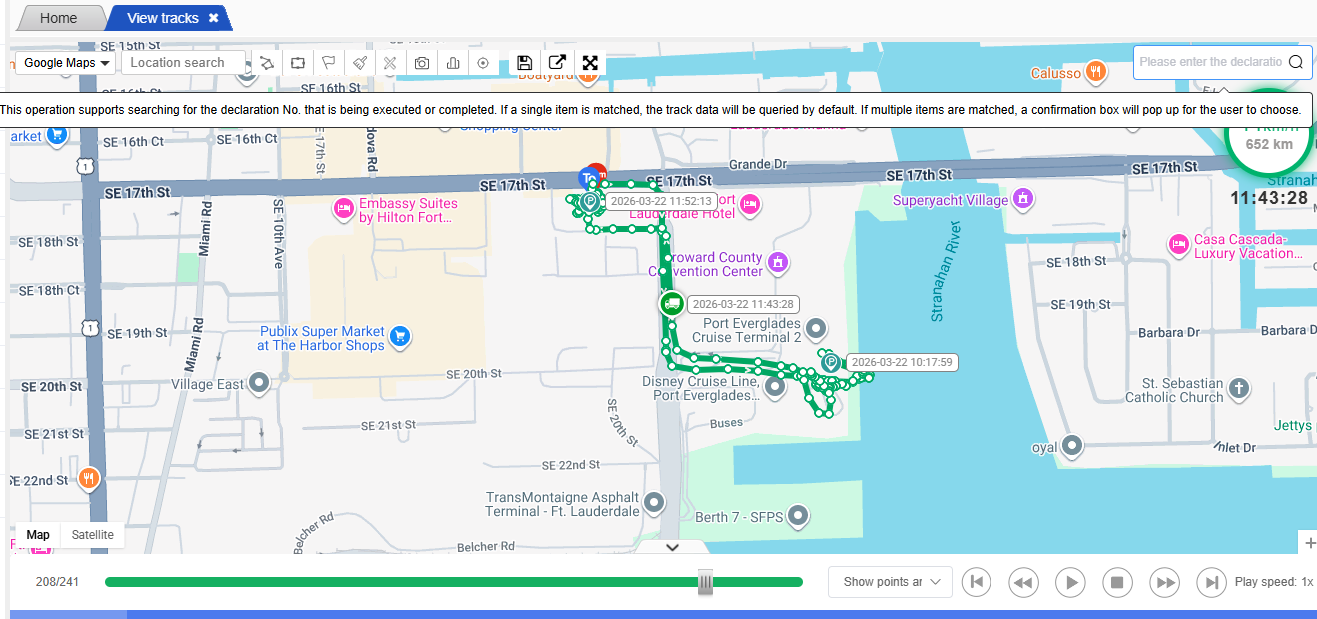Viewport: 1317px width, 619px height.
Task: Switch map to Satellite view
Action: coord(92,535)
